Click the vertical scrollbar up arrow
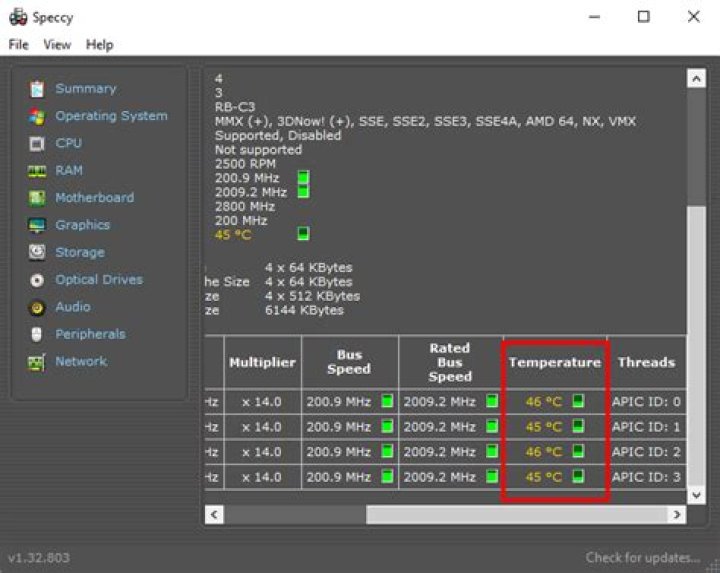This screenshot has height=573, width=720. 696,79
